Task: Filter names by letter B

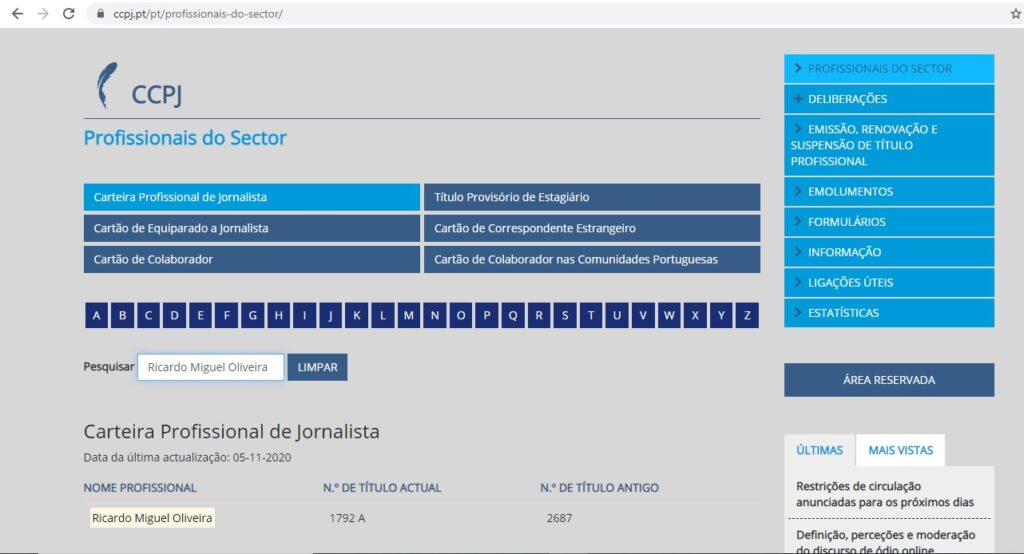Action: pyautogui.click(x=122, y=316)
